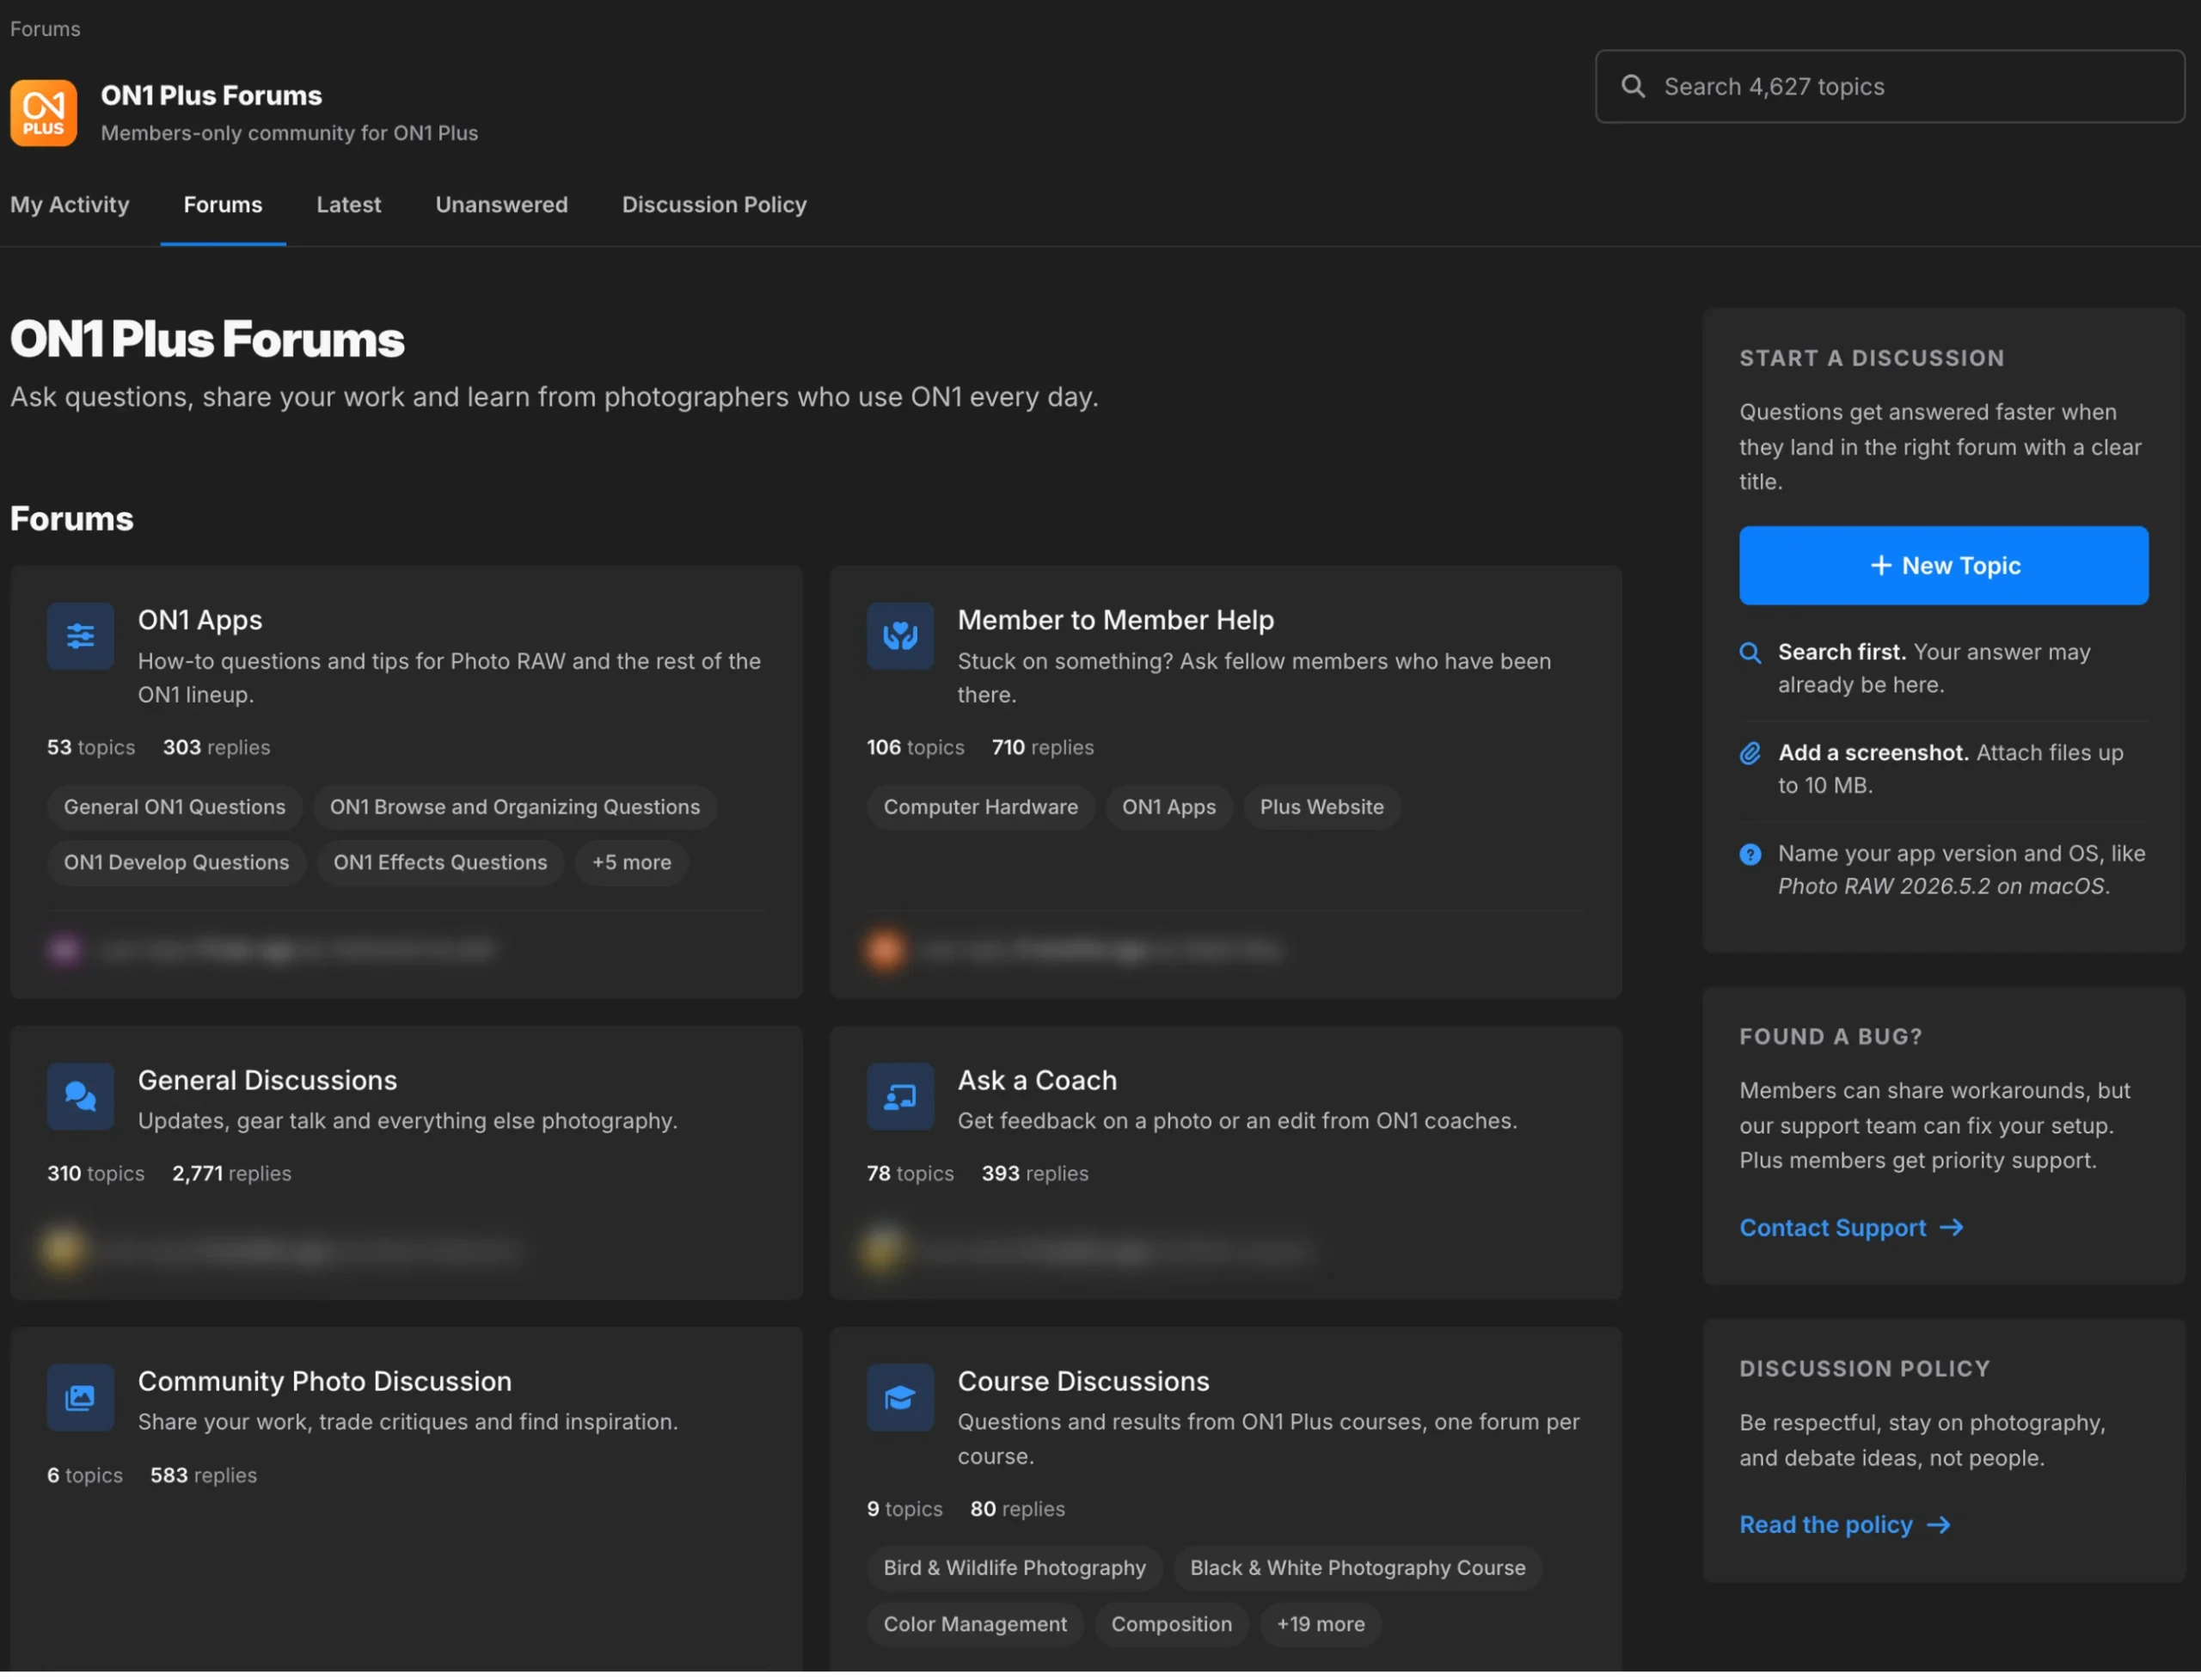The image size is (2201, 1680).
Task: Select the Color Management tag
Action: click(975, 1626)
